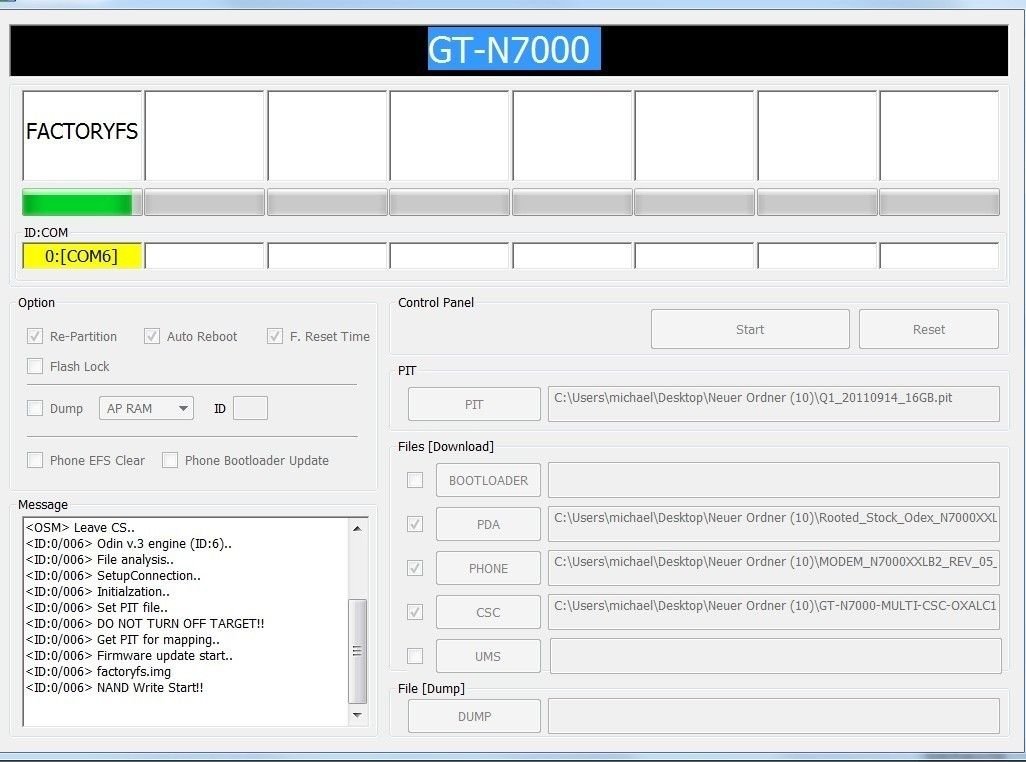The width and height of the screenshot is (1026, 762).
Task: Click the Reset button
Action: [929, 329]
